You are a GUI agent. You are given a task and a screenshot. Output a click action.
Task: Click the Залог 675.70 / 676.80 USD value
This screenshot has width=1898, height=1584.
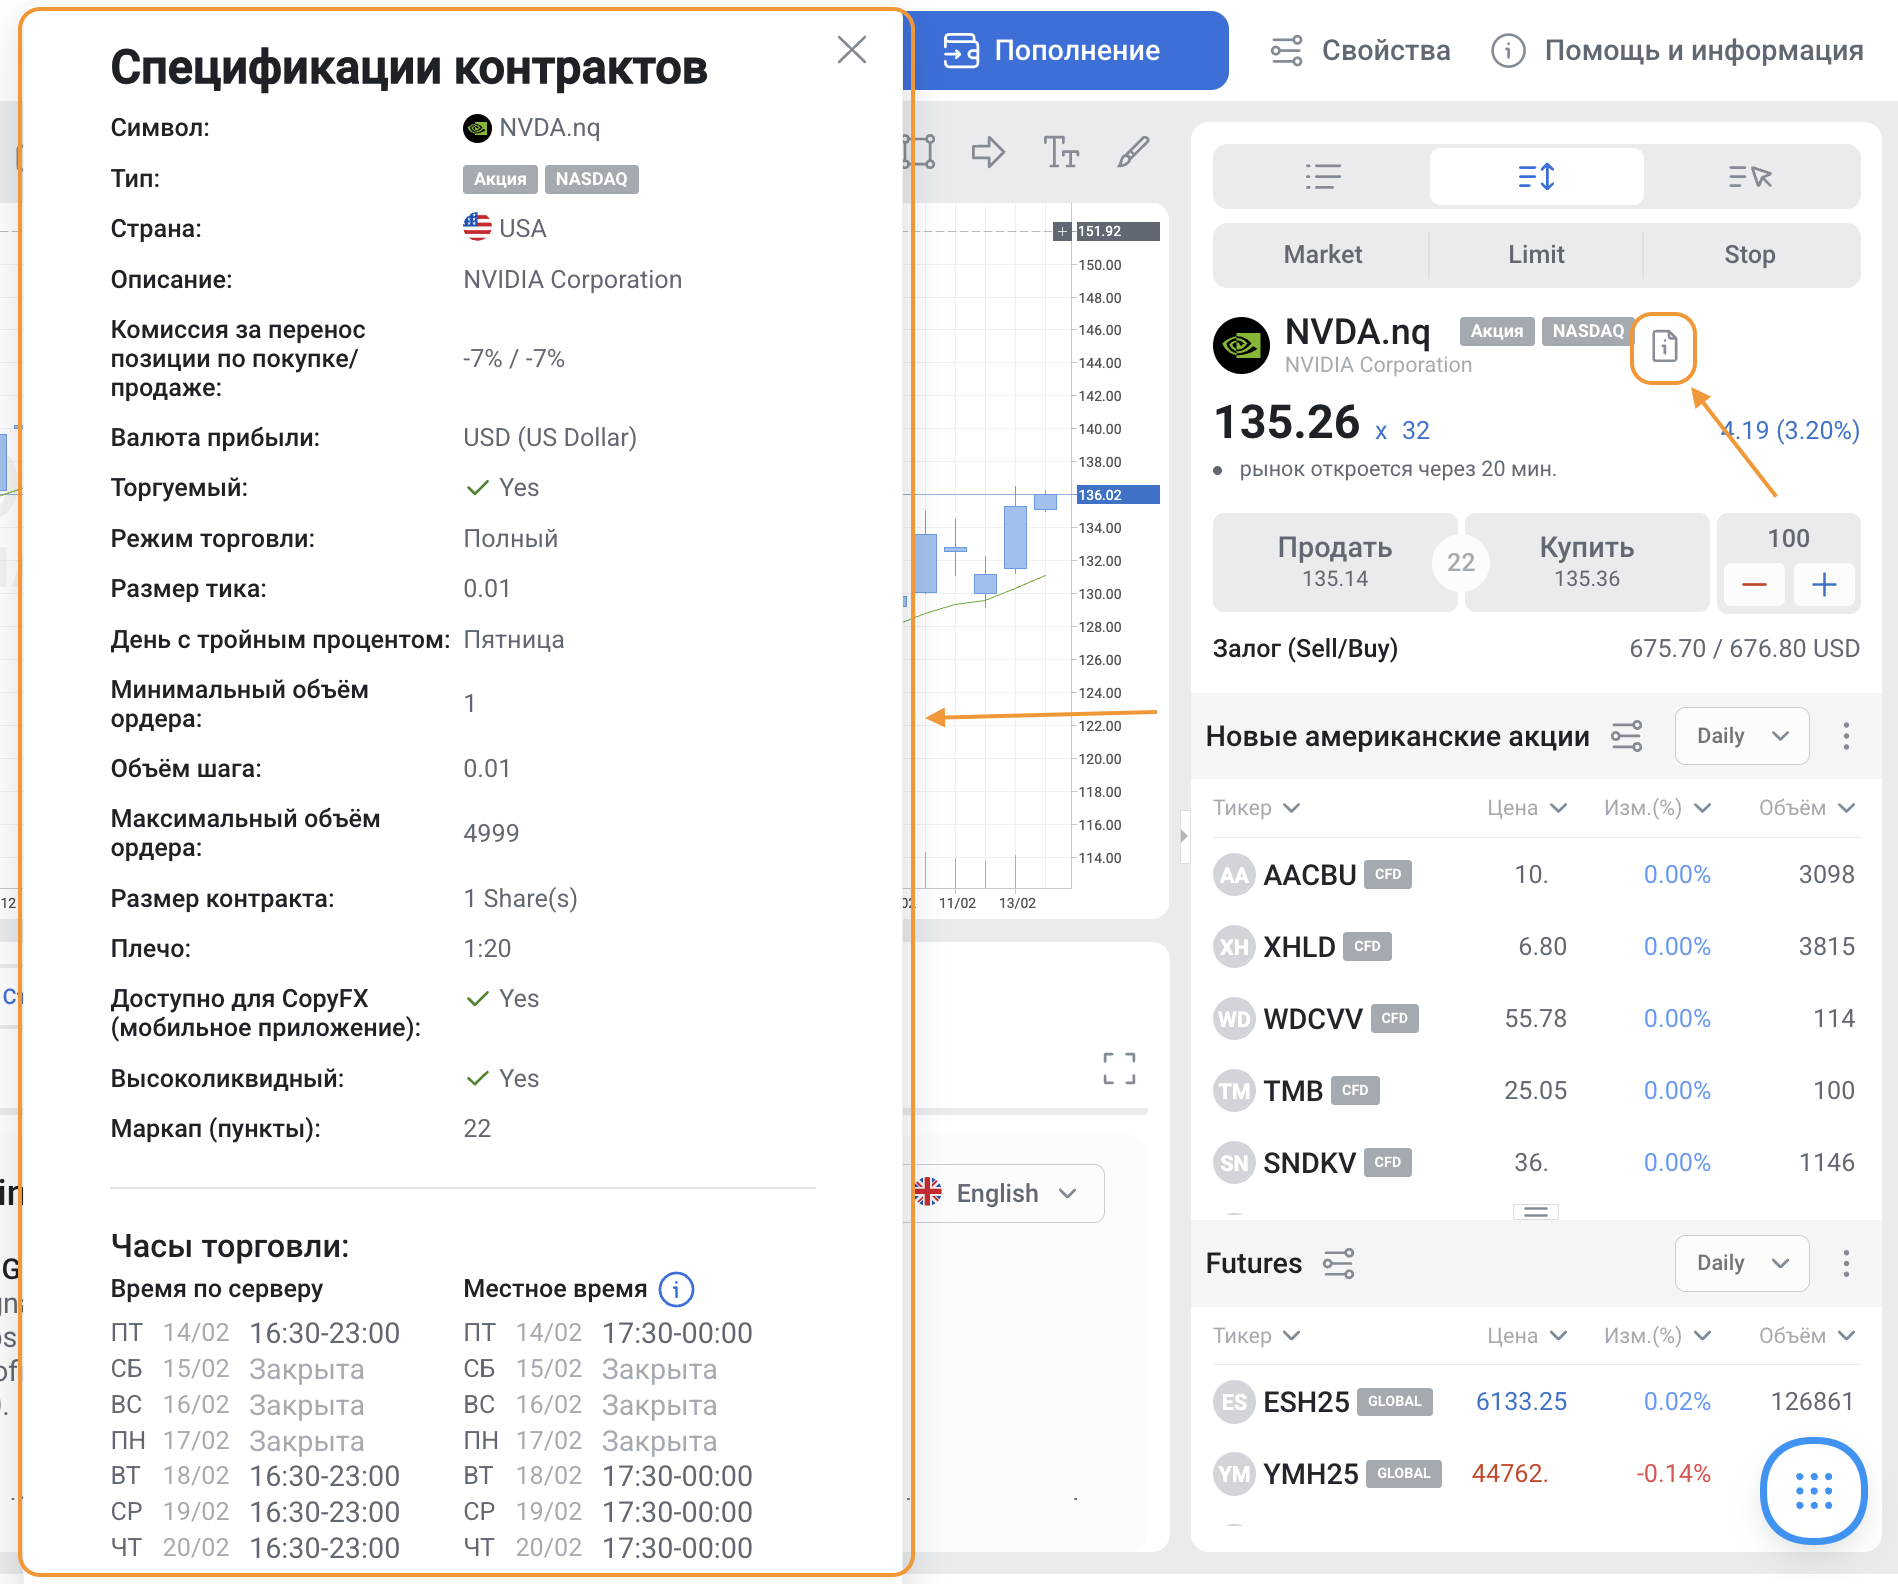[1744, 648]
